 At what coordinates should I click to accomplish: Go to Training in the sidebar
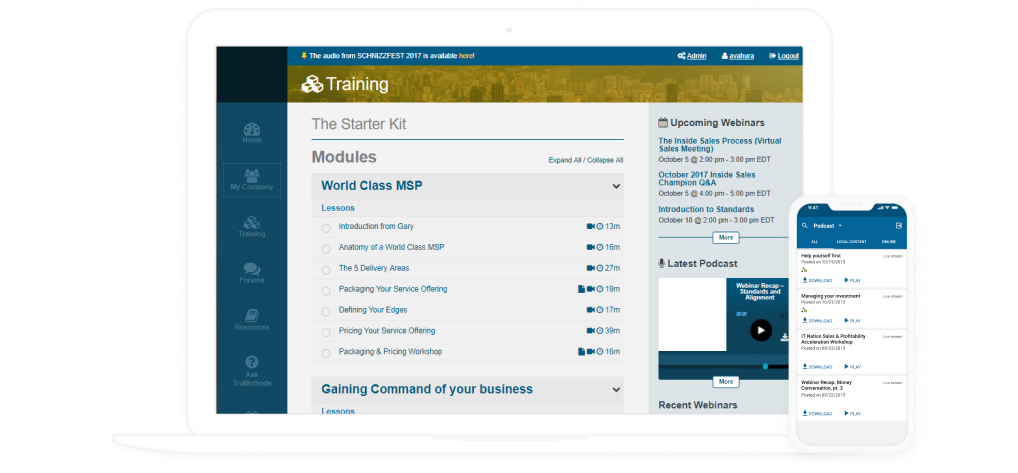252,226
